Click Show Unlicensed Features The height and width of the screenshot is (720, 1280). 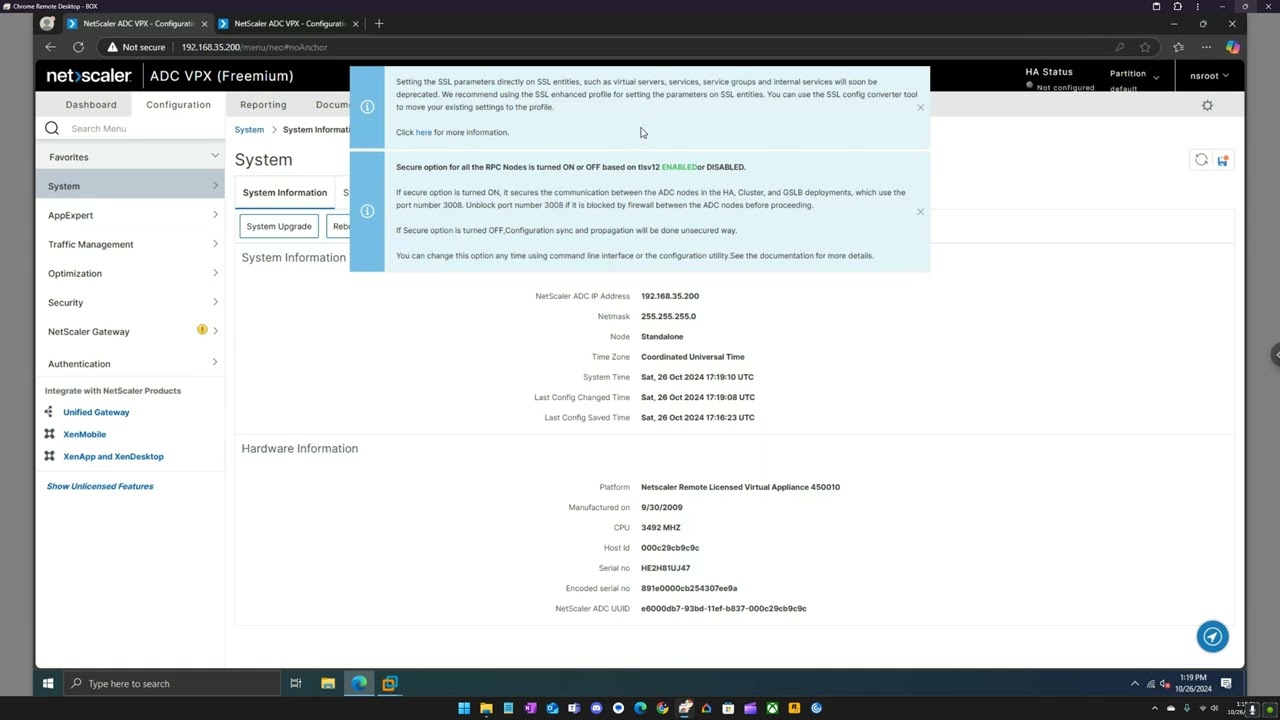(x=100, y=486)
